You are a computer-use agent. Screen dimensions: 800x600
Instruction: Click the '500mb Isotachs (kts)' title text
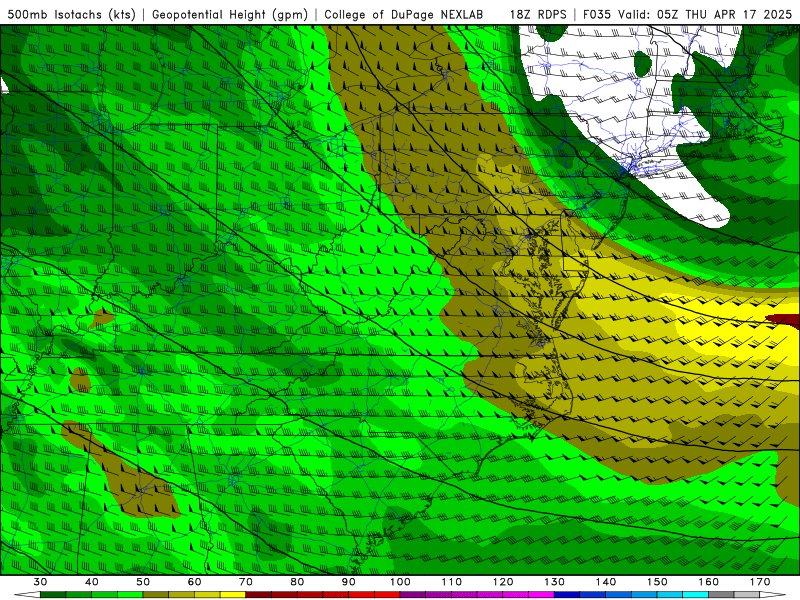(x=71, y=14)
